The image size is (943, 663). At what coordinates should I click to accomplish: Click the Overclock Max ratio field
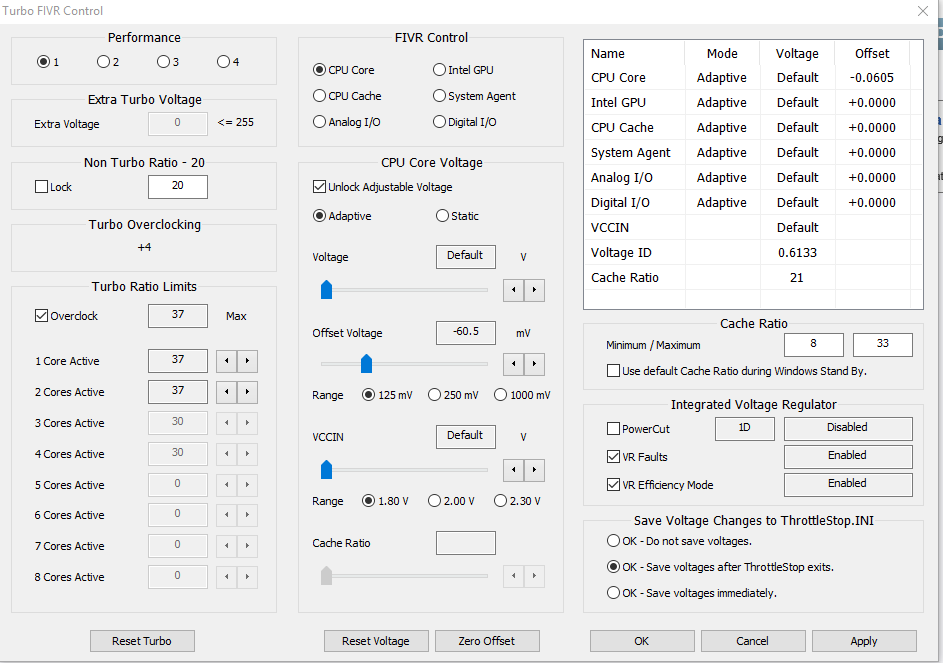click(x=178, y=316)
